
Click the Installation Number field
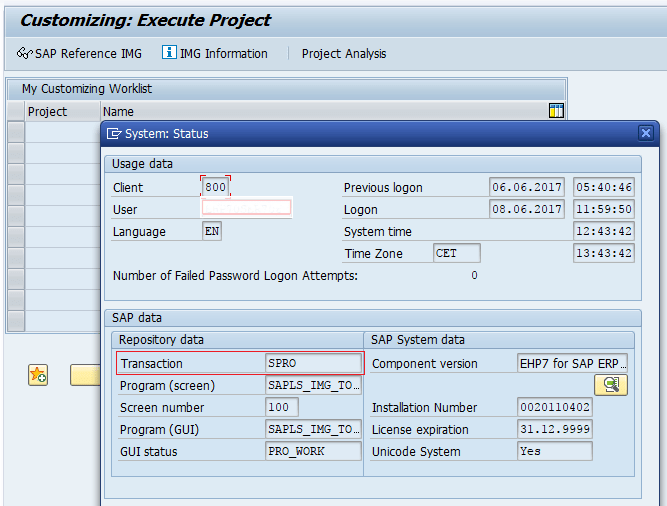(x=554, y=408)
